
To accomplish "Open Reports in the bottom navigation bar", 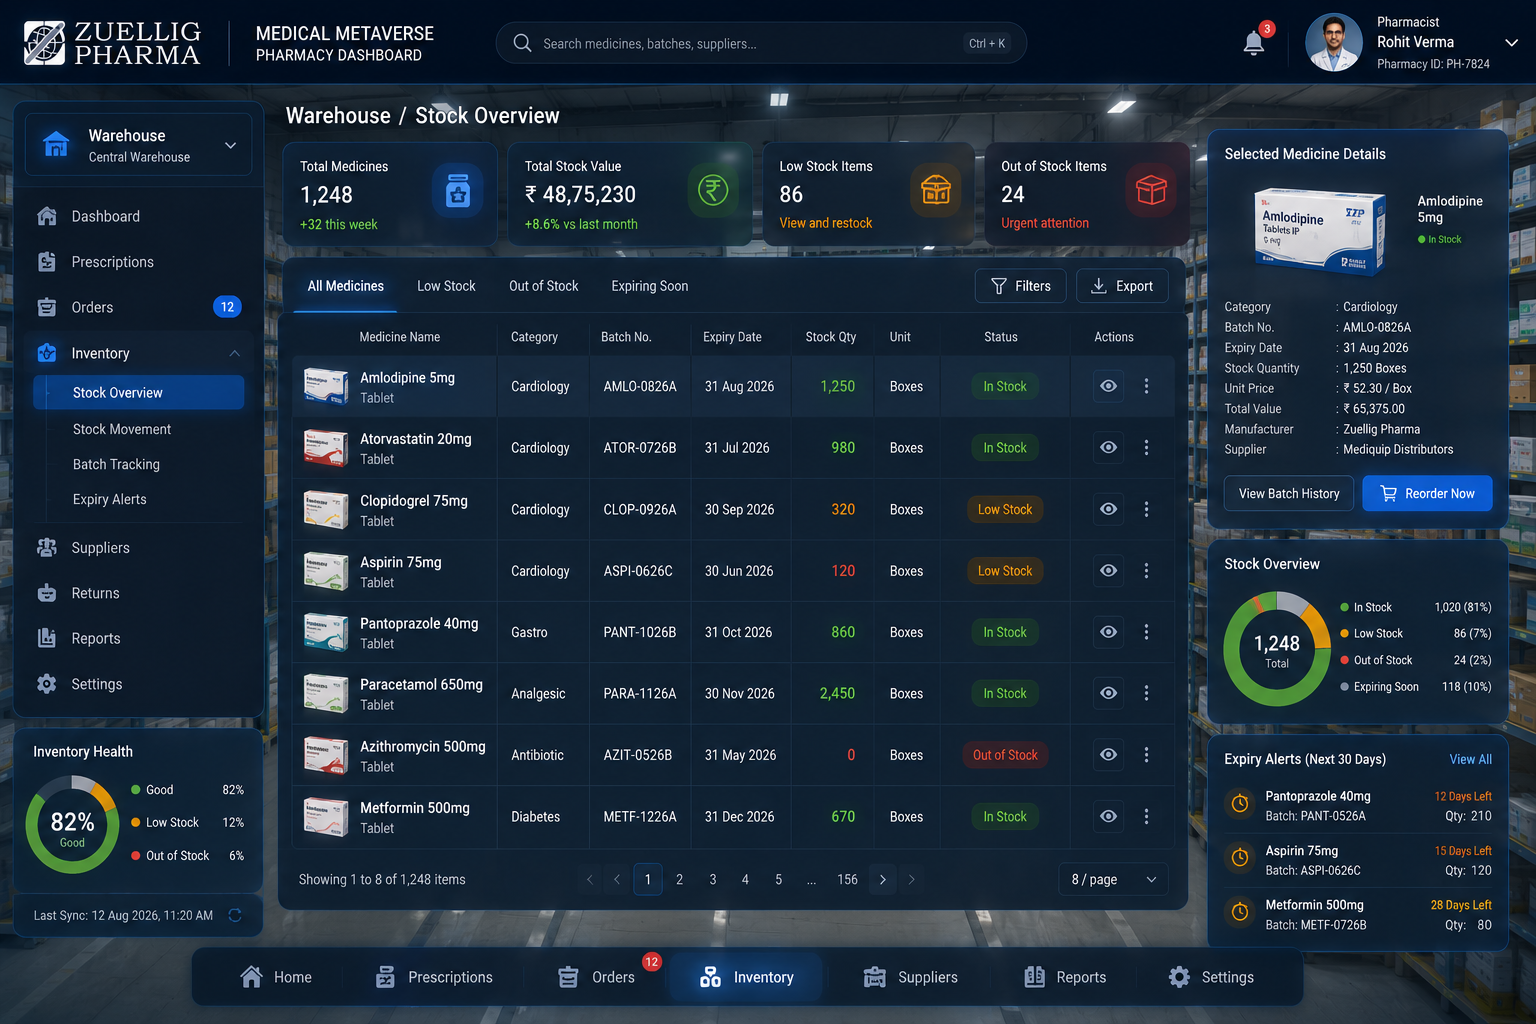I will click(x=1065, y=977).
